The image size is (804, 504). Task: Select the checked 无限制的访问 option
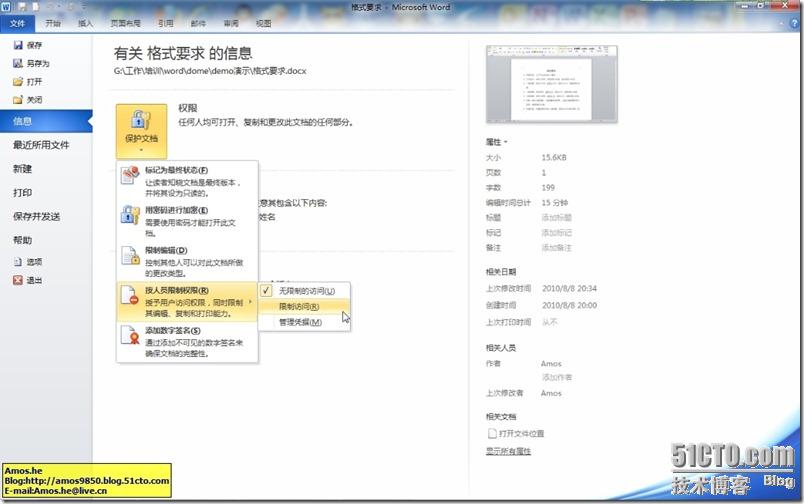[x=305, y=291]
